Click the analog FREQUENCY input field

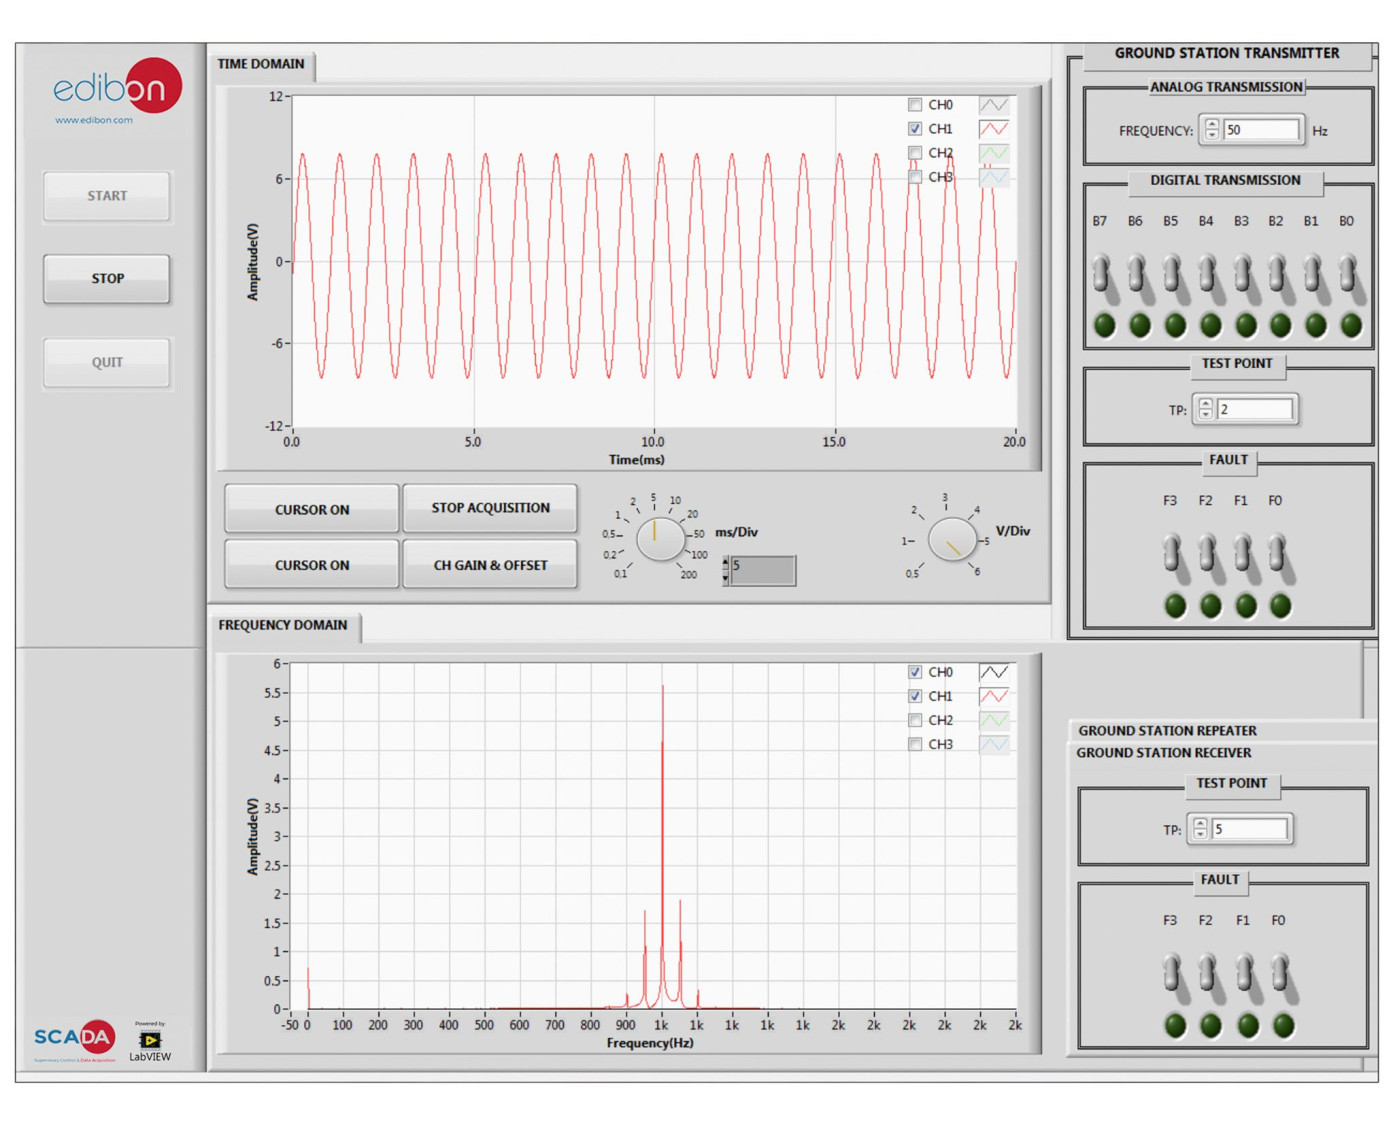[x=1262, y=130]
